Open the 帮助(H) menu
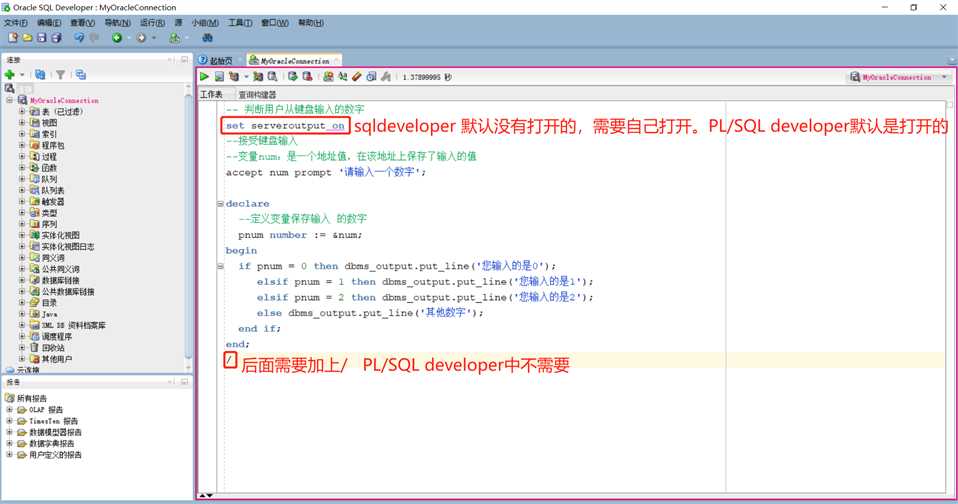Image resolution: width=958 pixels, height=504 pixels. pos(311,23)
